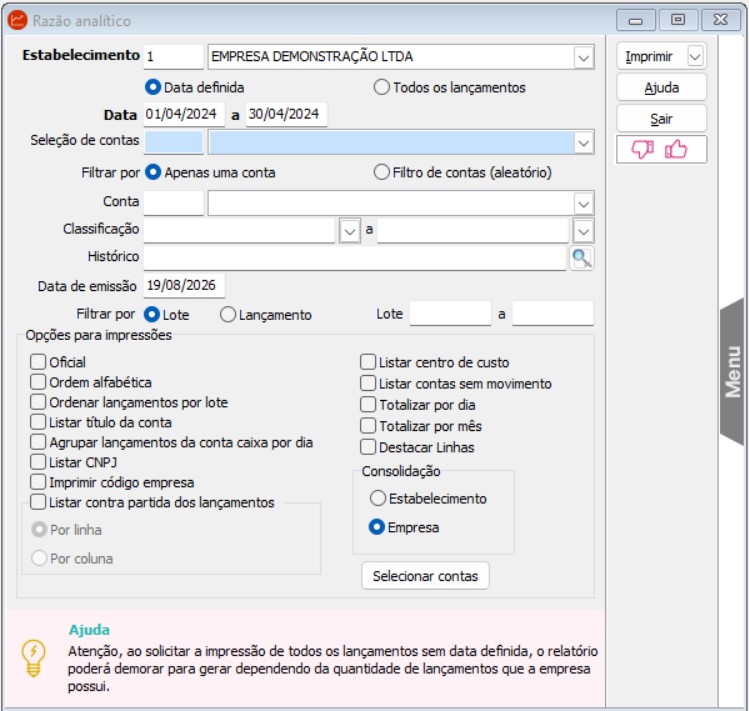Click the first Classificação input field
This screenshot has width=749, height=711.
tap(240, 231)
